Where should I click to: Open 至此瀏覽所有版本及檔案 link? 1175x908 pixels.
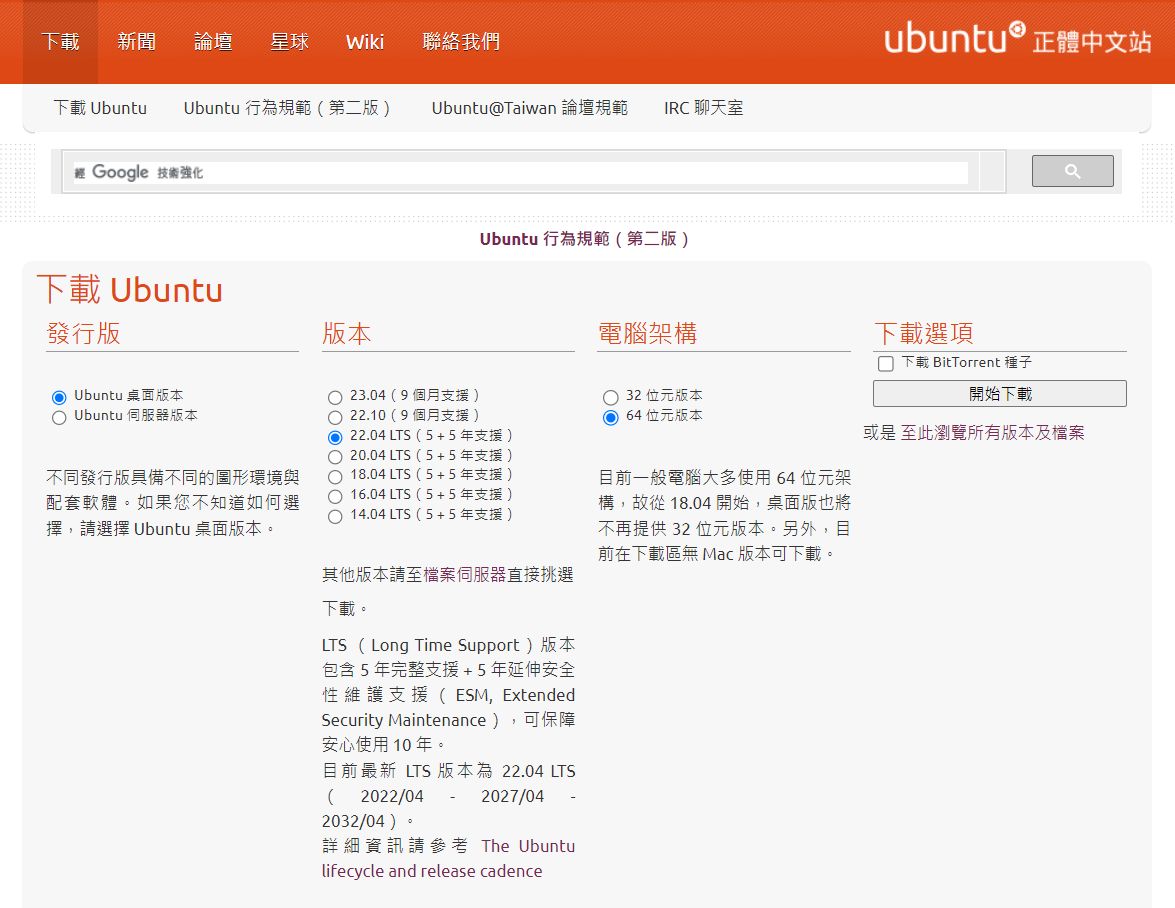tap(992, 432)
